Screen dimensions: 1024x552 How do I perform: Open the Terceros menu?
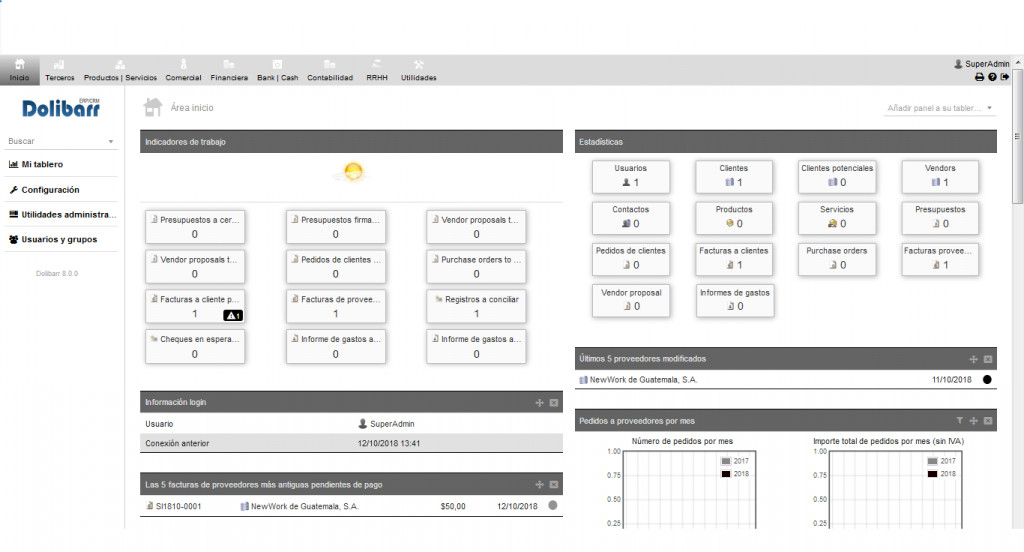[x=59, y=70]
